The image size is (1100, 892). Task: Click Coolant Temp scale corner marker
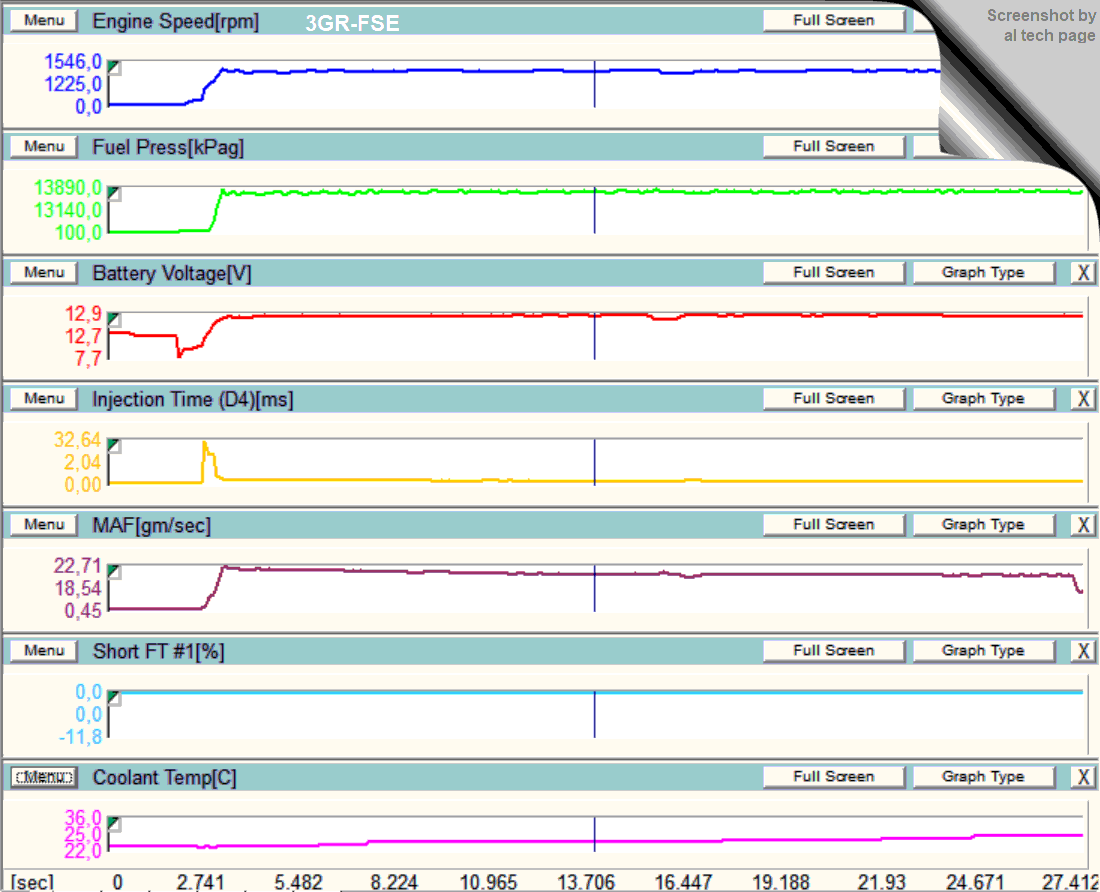click(114, 823)
